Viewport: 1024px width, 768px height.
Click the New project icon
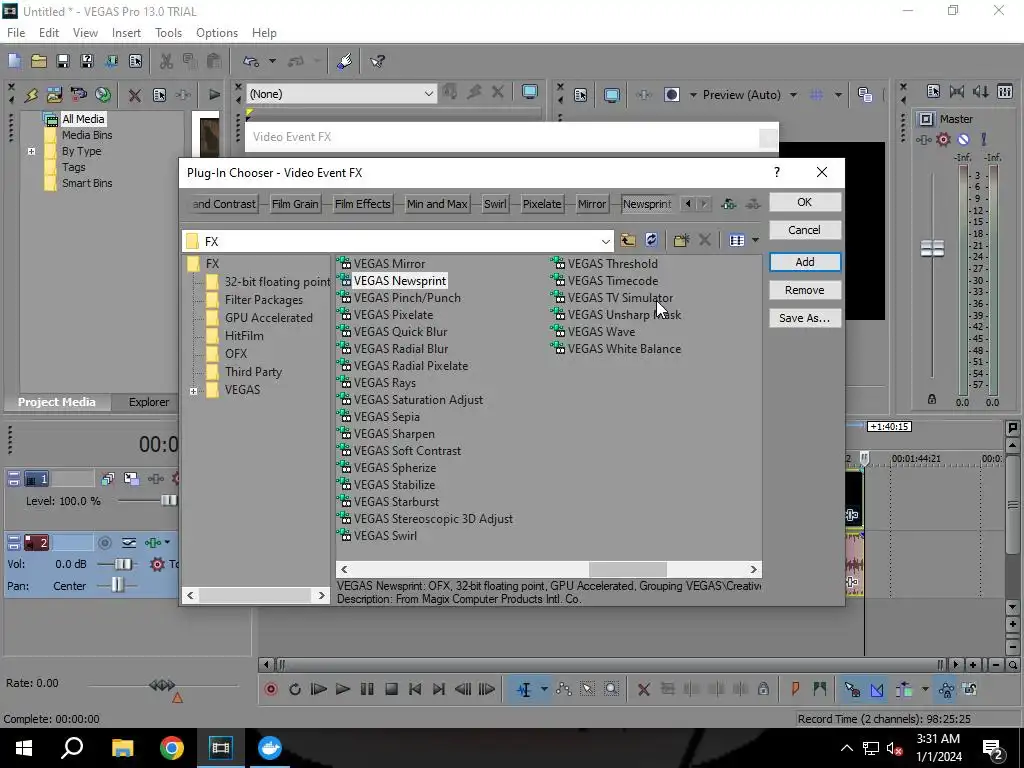pos(14,61)
